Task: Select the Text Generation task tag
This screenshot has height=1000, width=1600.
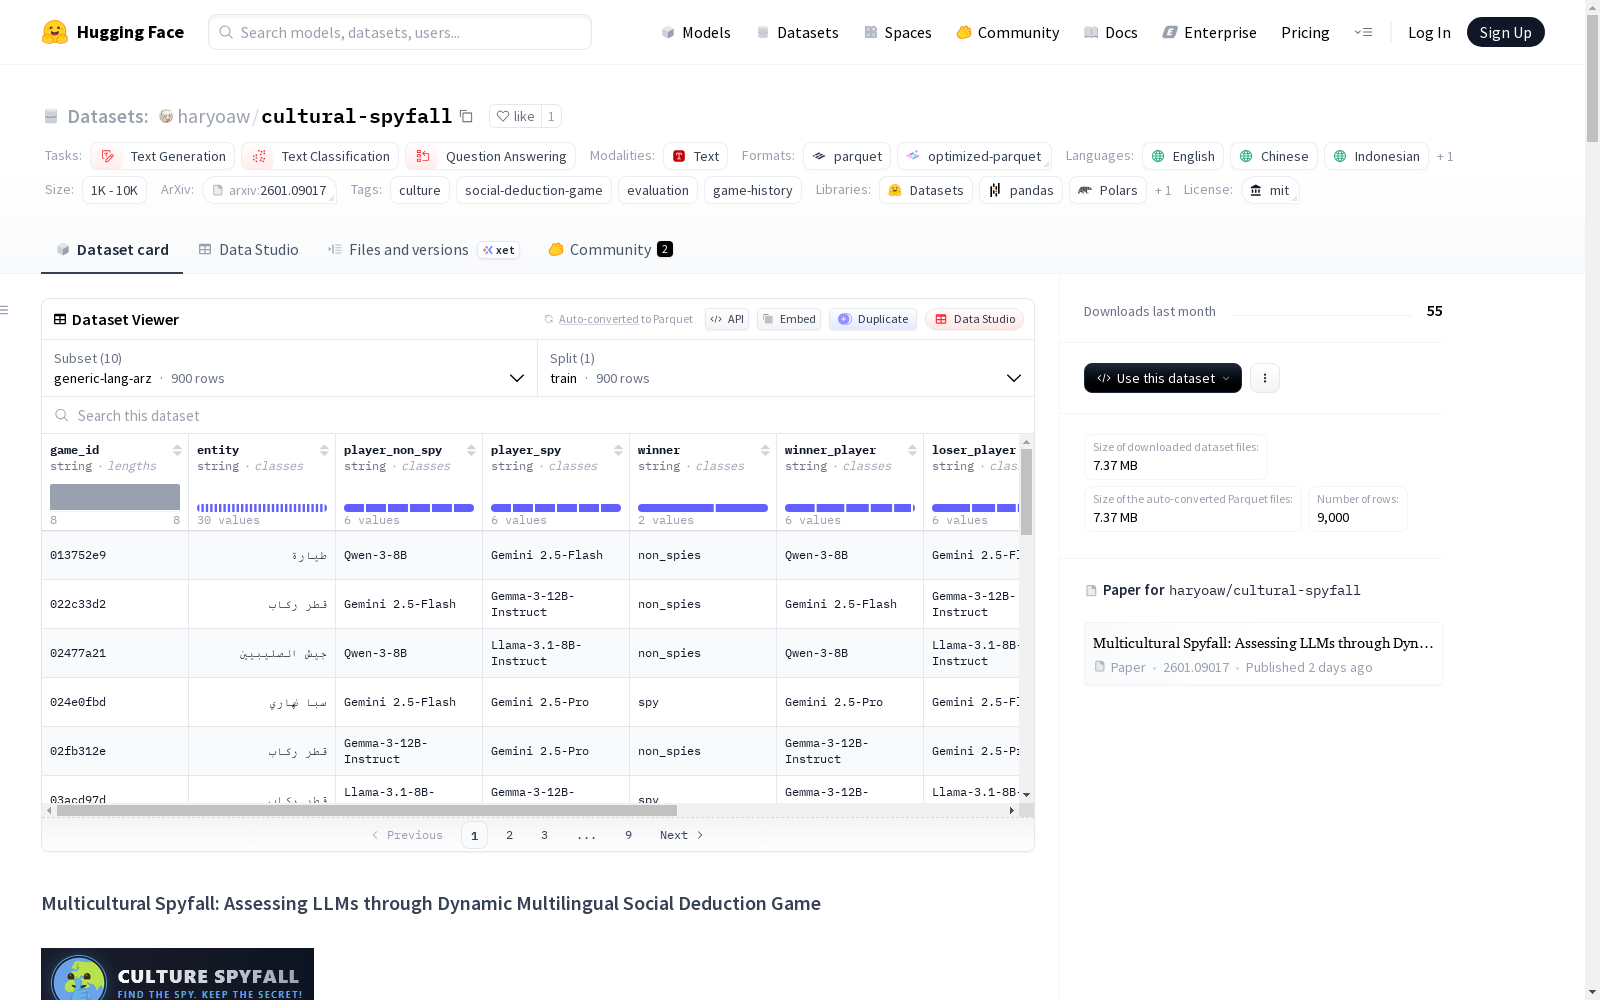Action: point(163,156)
